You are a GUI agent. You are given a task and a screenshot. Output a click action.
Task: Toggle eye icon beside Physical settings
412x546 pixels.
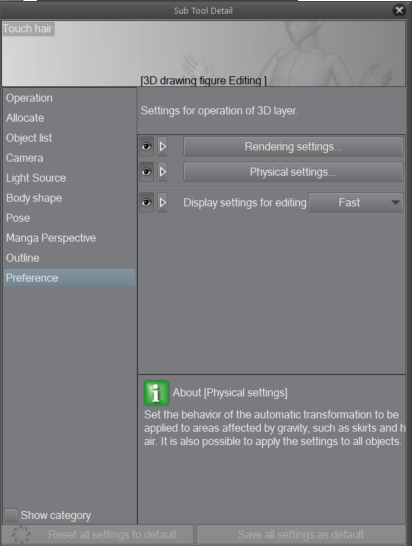tap(147, 172)
